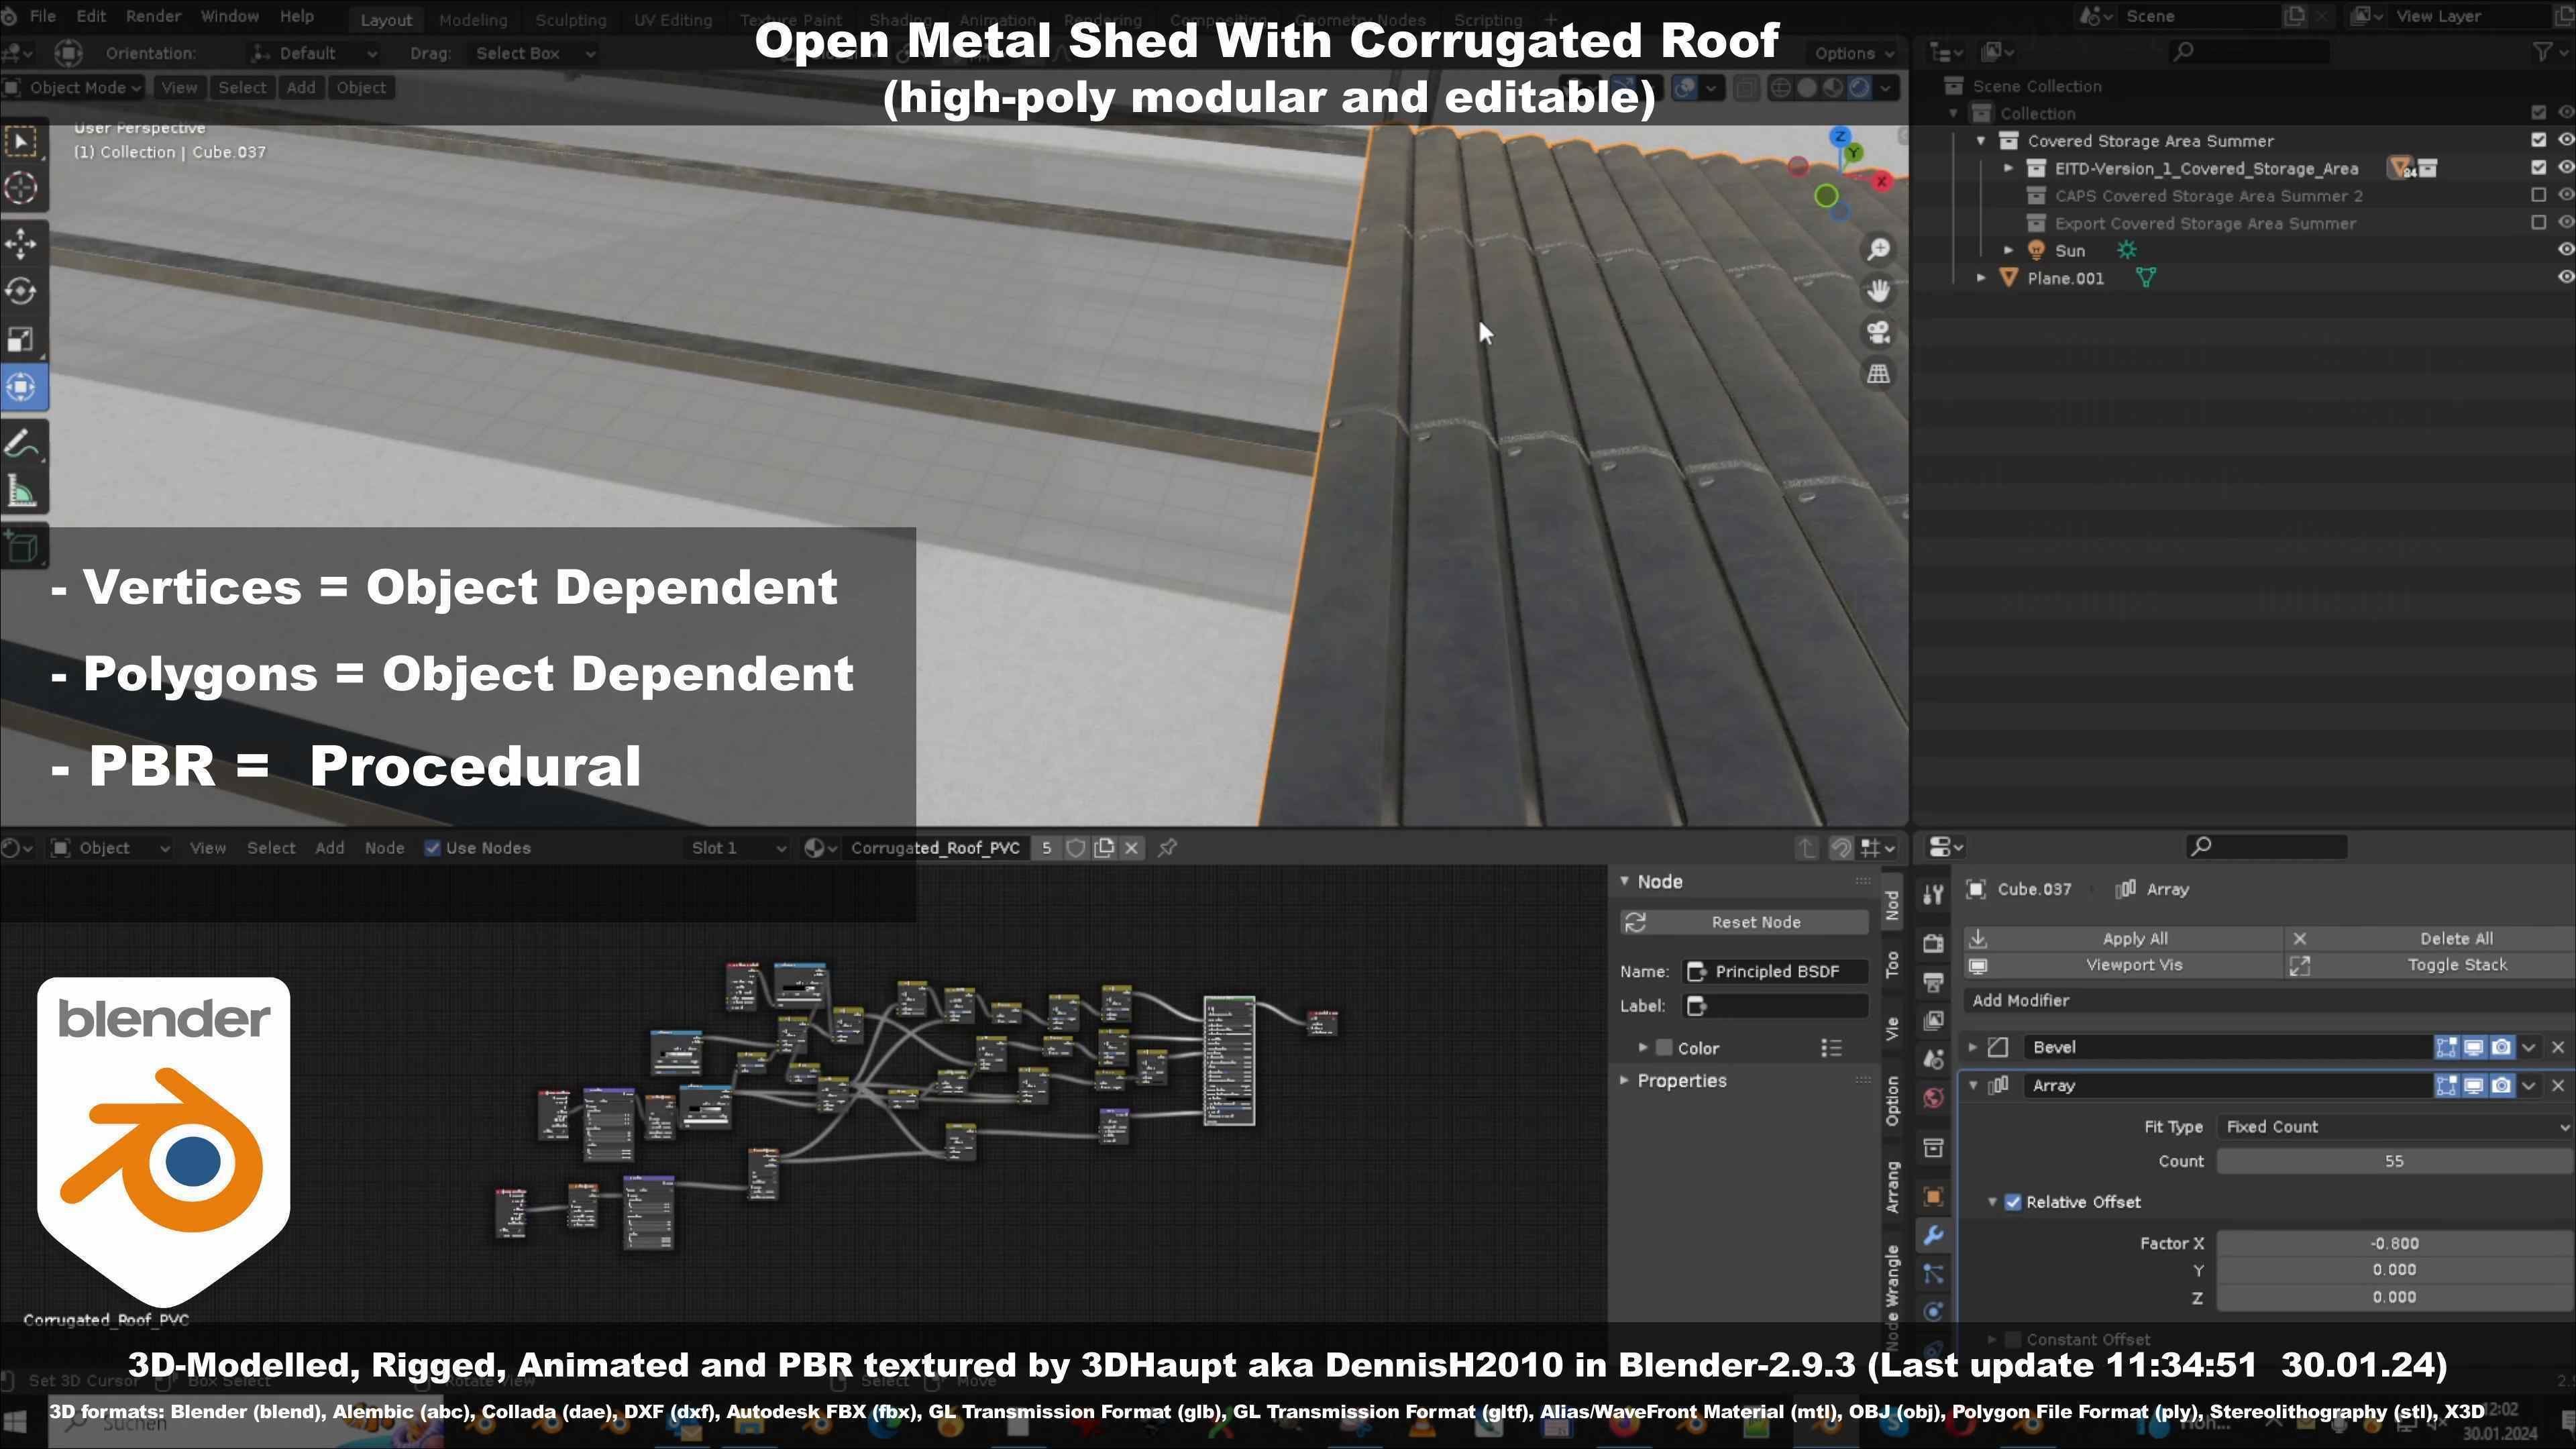Enable the Export Covered Storage Area Summer checkbox
This screenshot has width=2576, height=1449.
[x=2538, y=222]
